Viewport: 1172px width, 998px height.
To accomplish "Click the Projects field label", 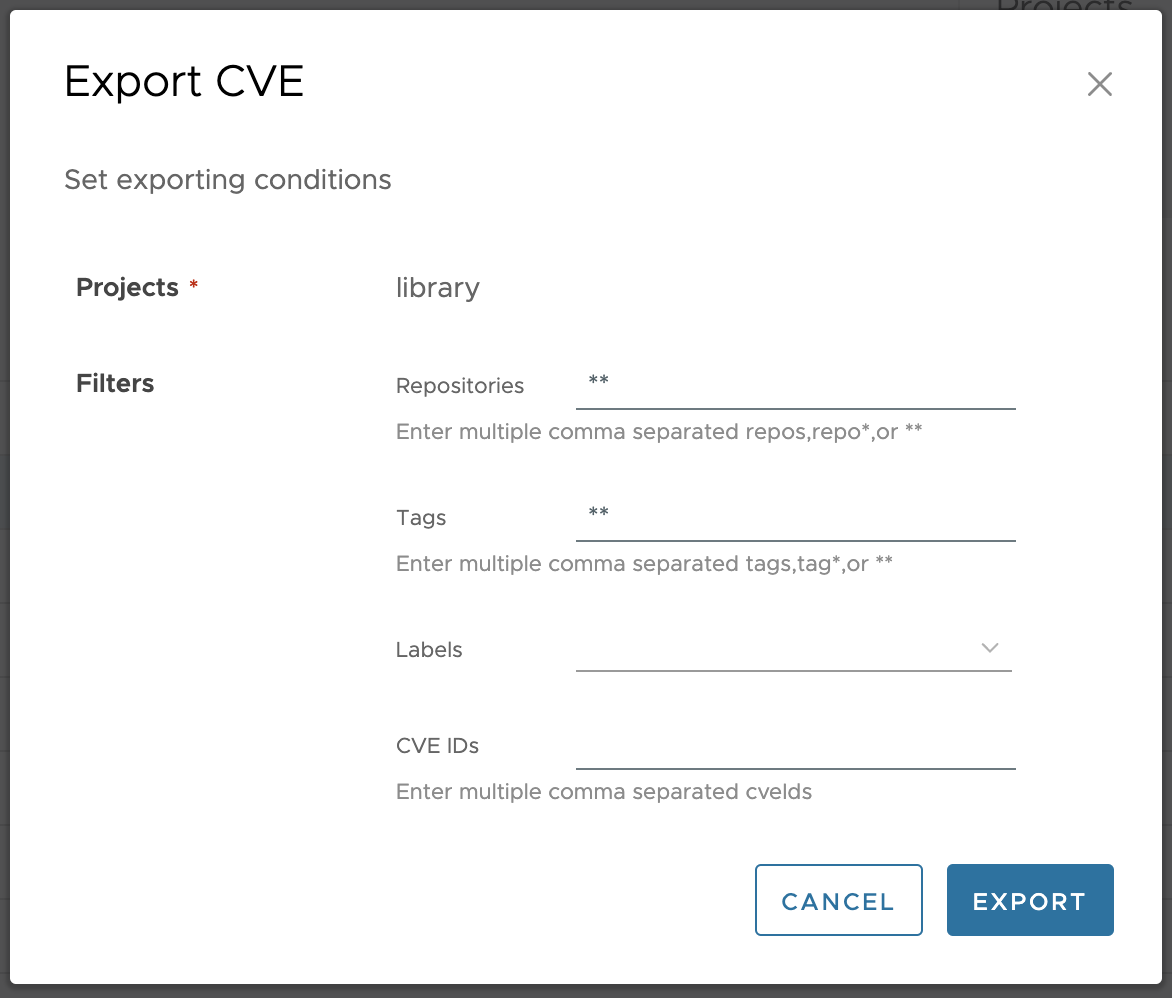I will (129, 287).
